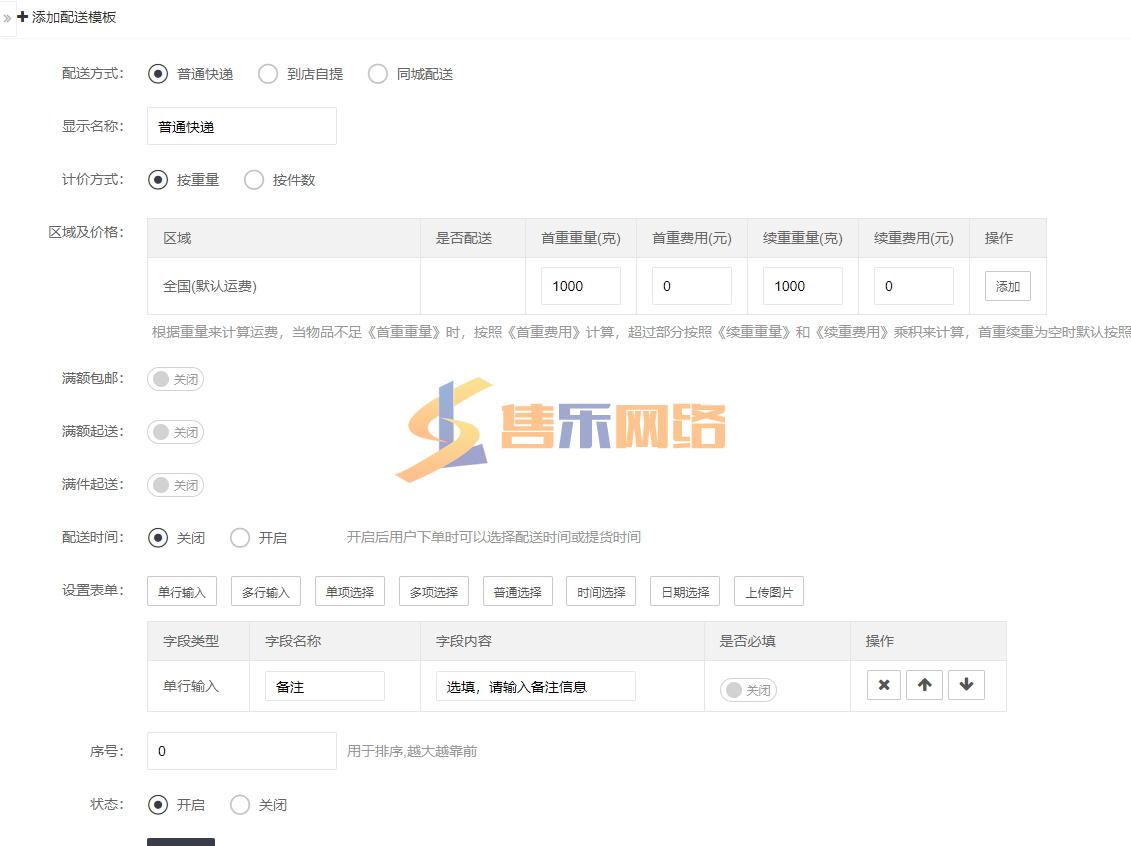The image size is (1131, 846).
Task: Add a 多项选择 form field
Action: 434,592
